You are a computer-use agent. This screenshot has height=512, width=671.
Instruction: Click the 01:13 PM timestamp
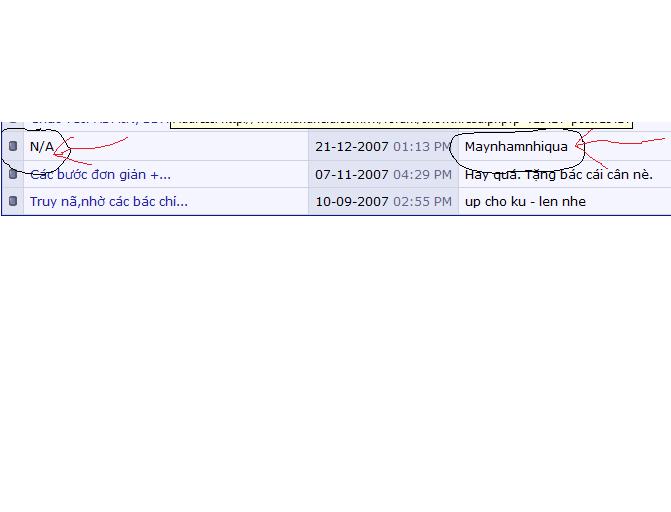pyautogui.click(x=422, y=147)
